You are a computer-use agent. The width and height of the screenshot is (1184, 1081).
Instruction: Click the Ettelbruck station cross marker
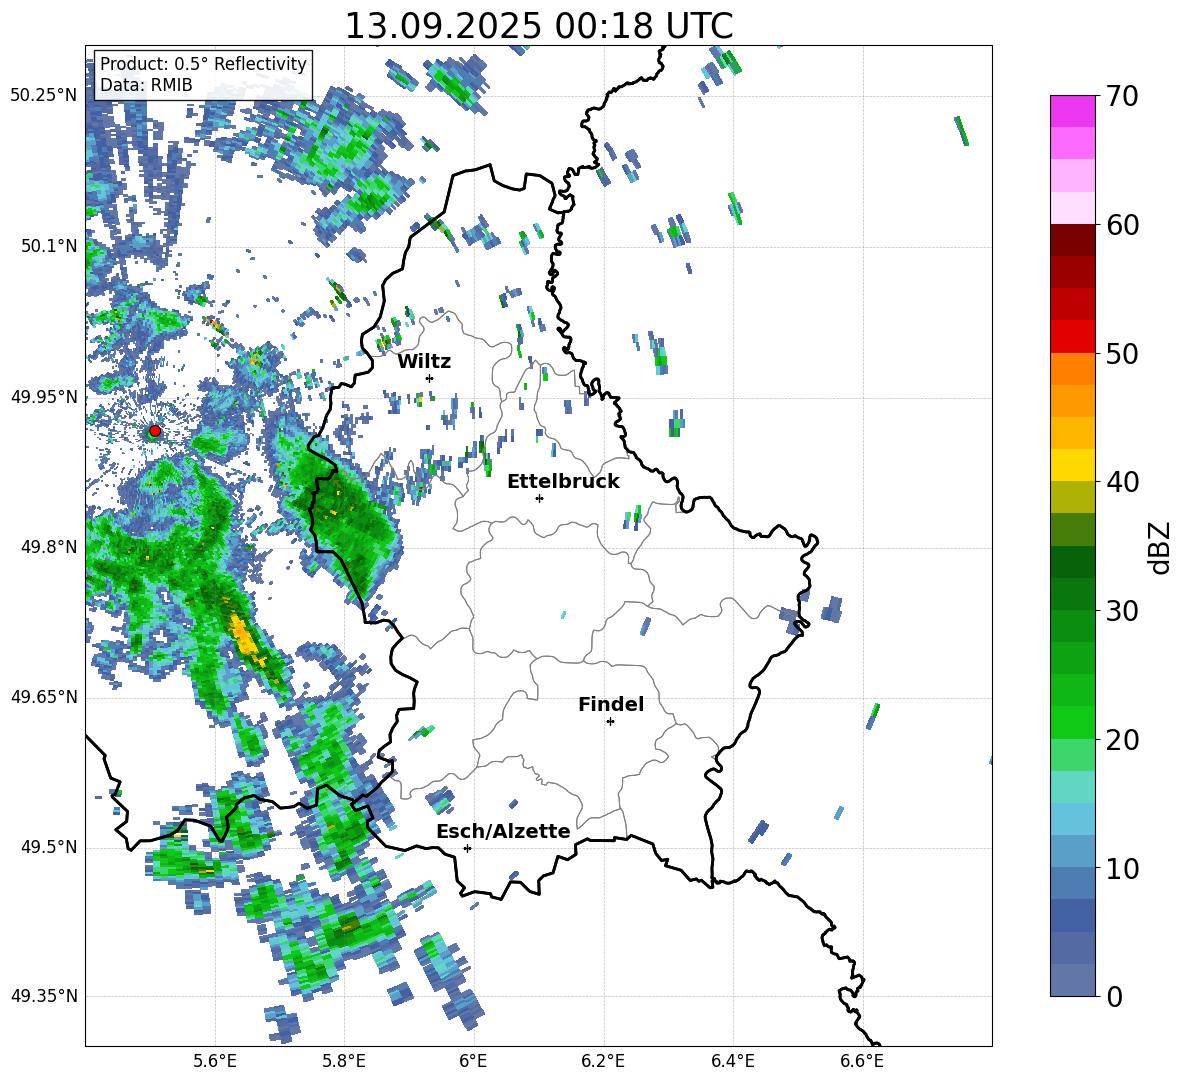click(539, 498)
